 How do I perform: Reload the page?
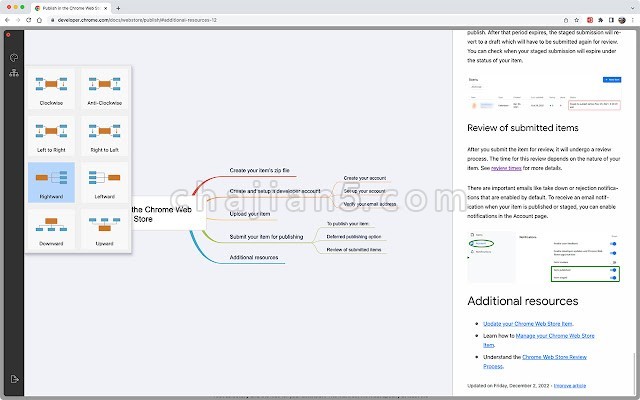point(29,20)
